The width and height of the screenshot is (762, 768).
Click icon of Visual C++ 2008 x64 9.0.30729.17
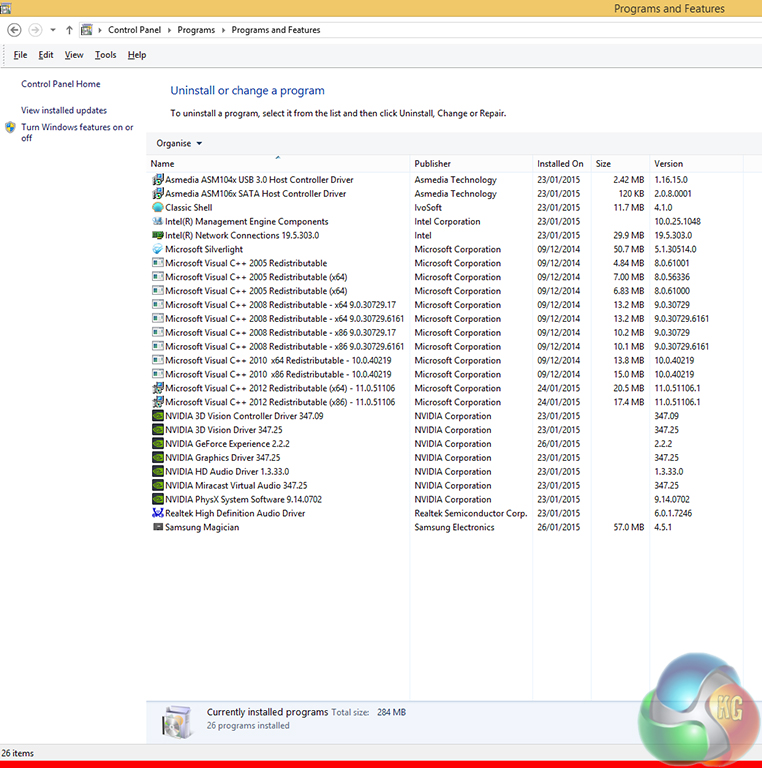158,304
